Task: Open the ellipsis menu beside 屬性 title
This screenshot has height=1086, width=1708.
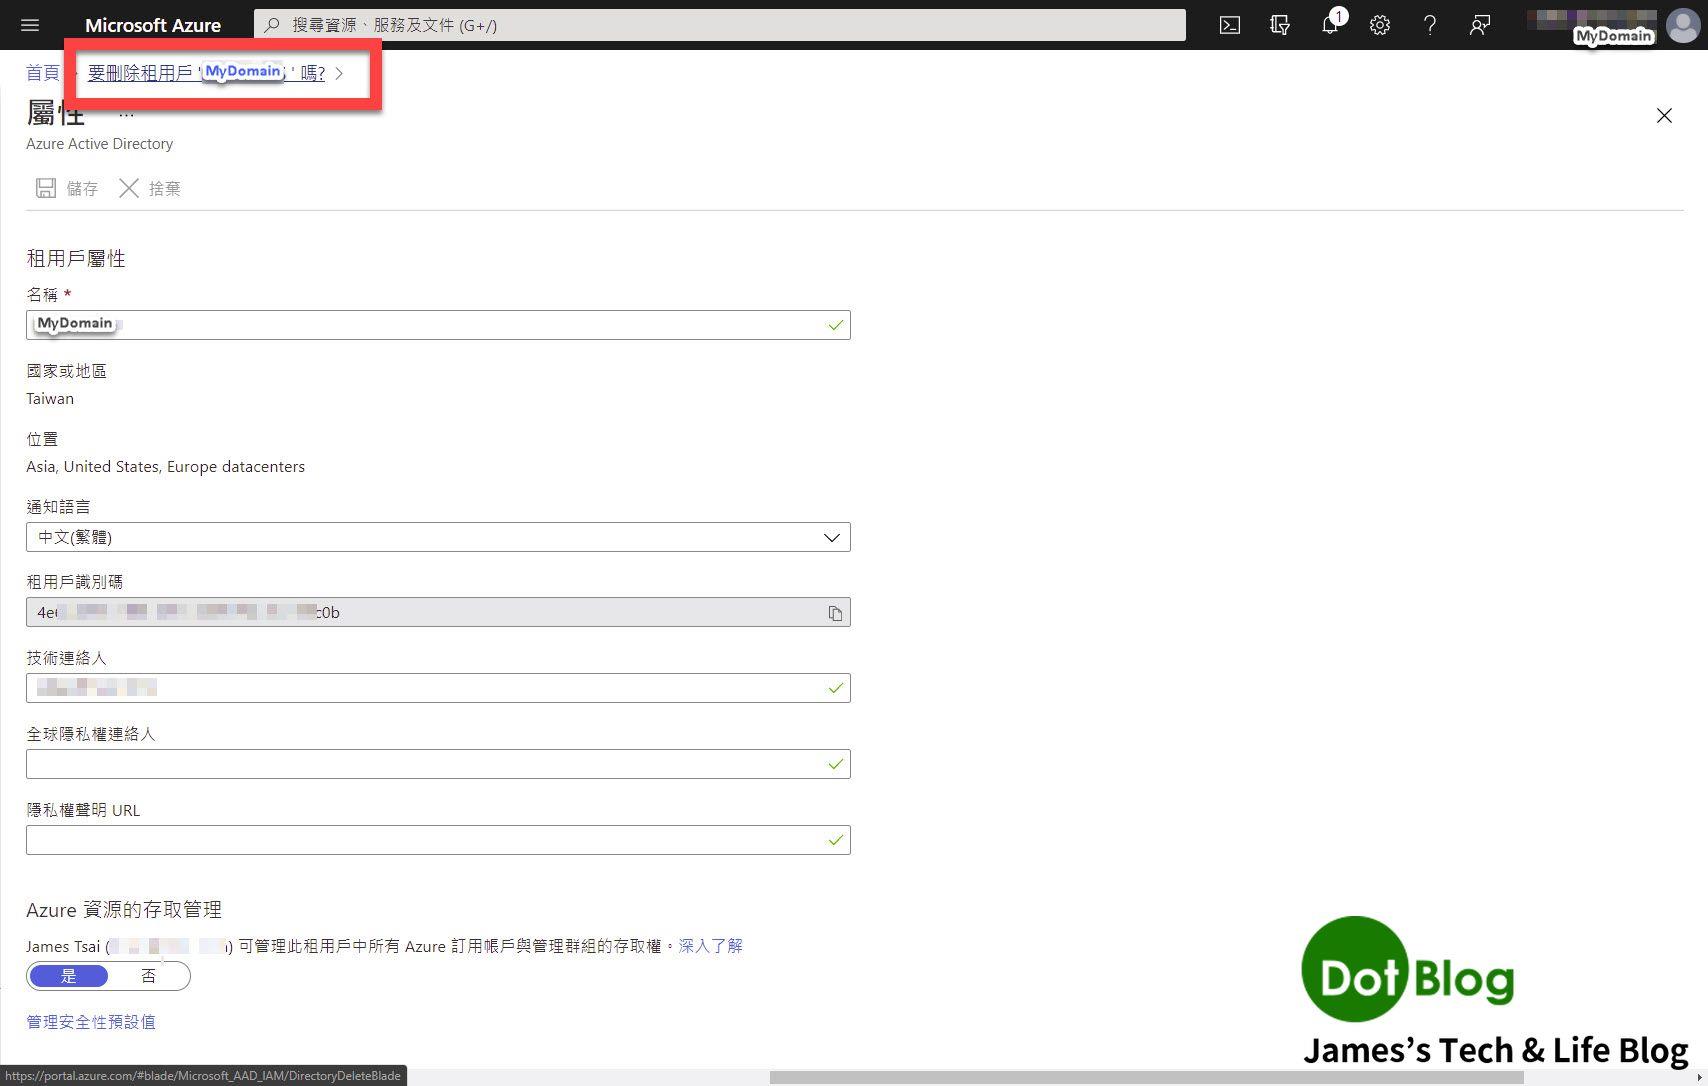Action: click(x=126, y=115)
